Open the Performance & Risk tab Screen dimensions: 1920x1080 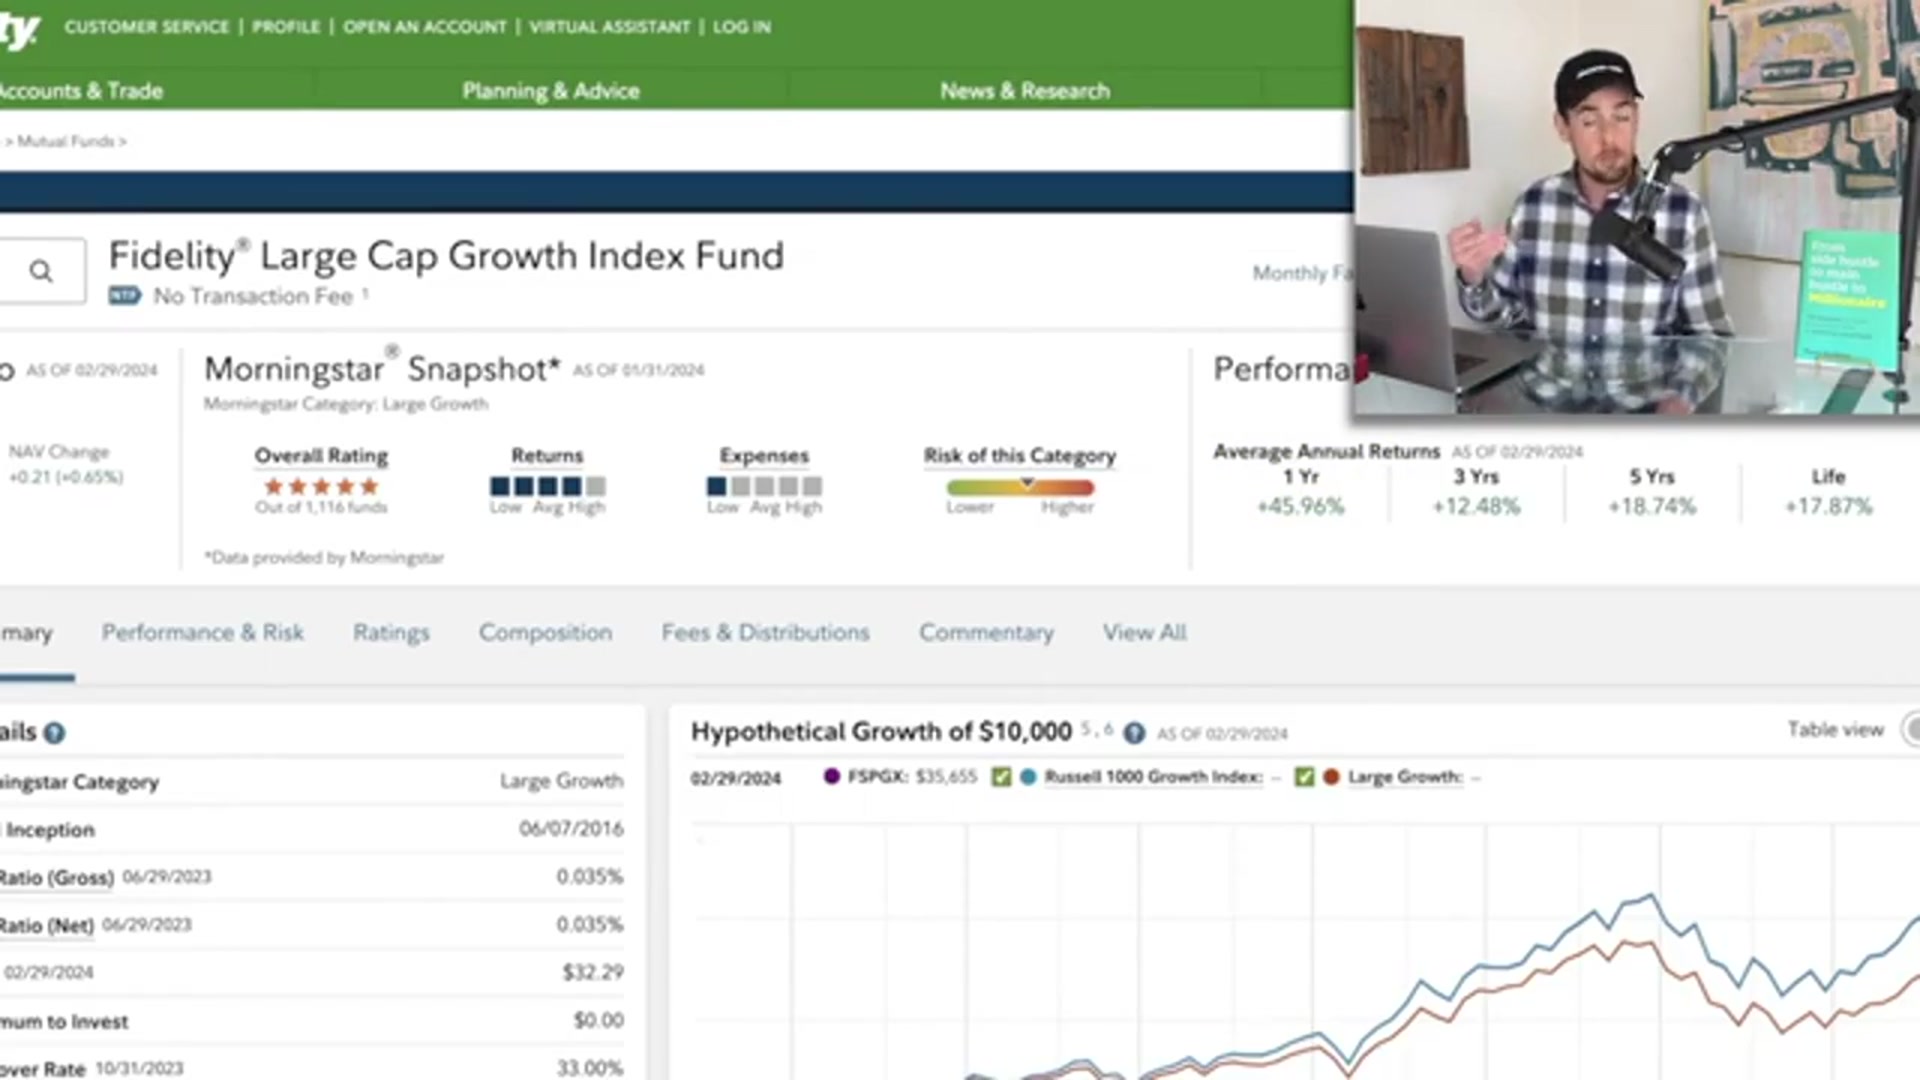203,633
